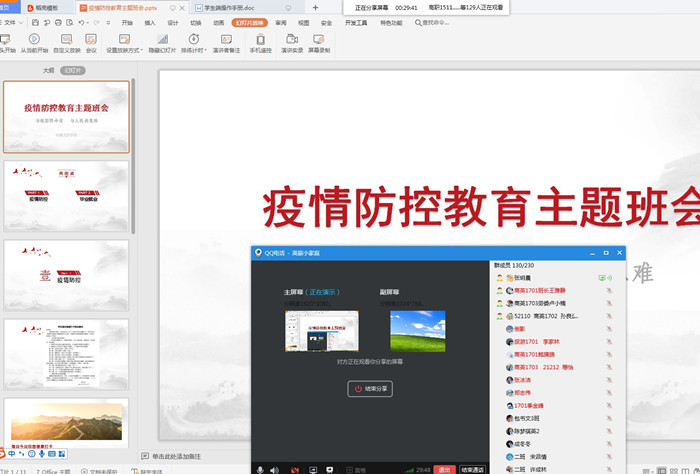700x474 pixels.
Task: Select the 副屏幕 secondary screen thumbnail
Action: click(x=417, y=331)
